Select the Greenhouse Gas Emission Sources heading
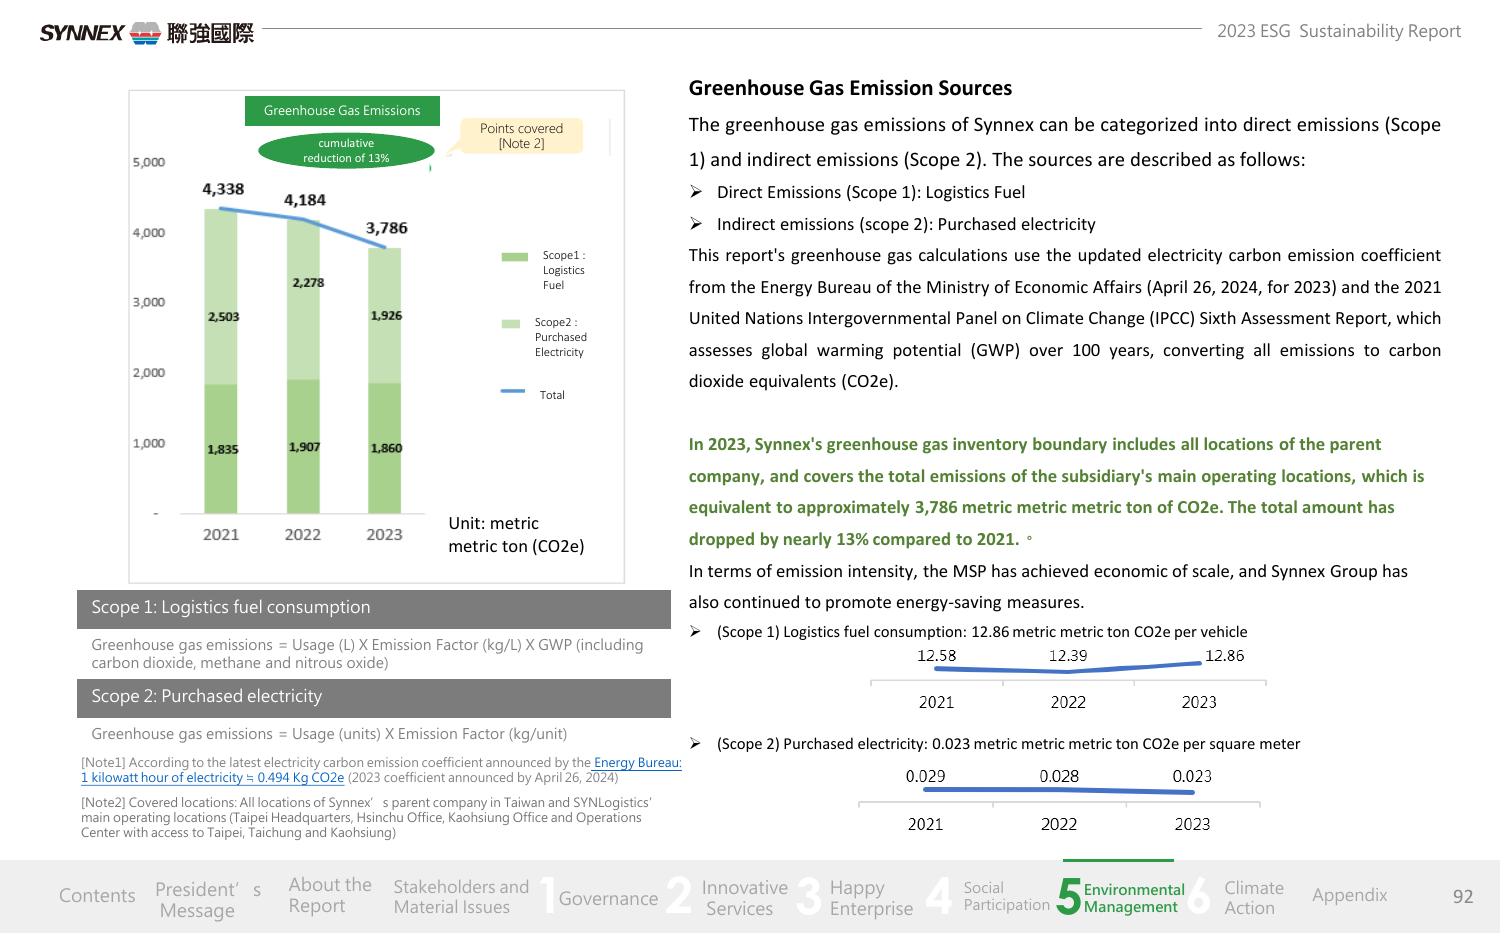This screenshot has width=1500, height=934. [850, 88]
